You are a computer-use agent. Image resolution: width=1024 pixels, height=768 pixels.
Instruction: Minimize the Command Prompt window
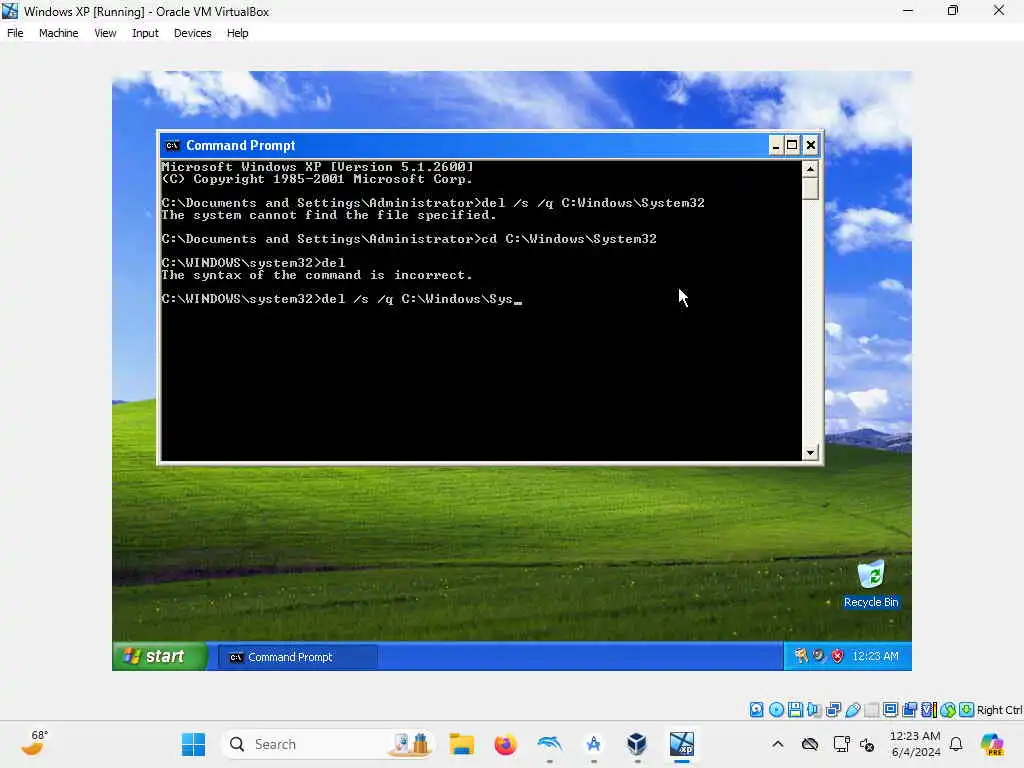(775, 145)
